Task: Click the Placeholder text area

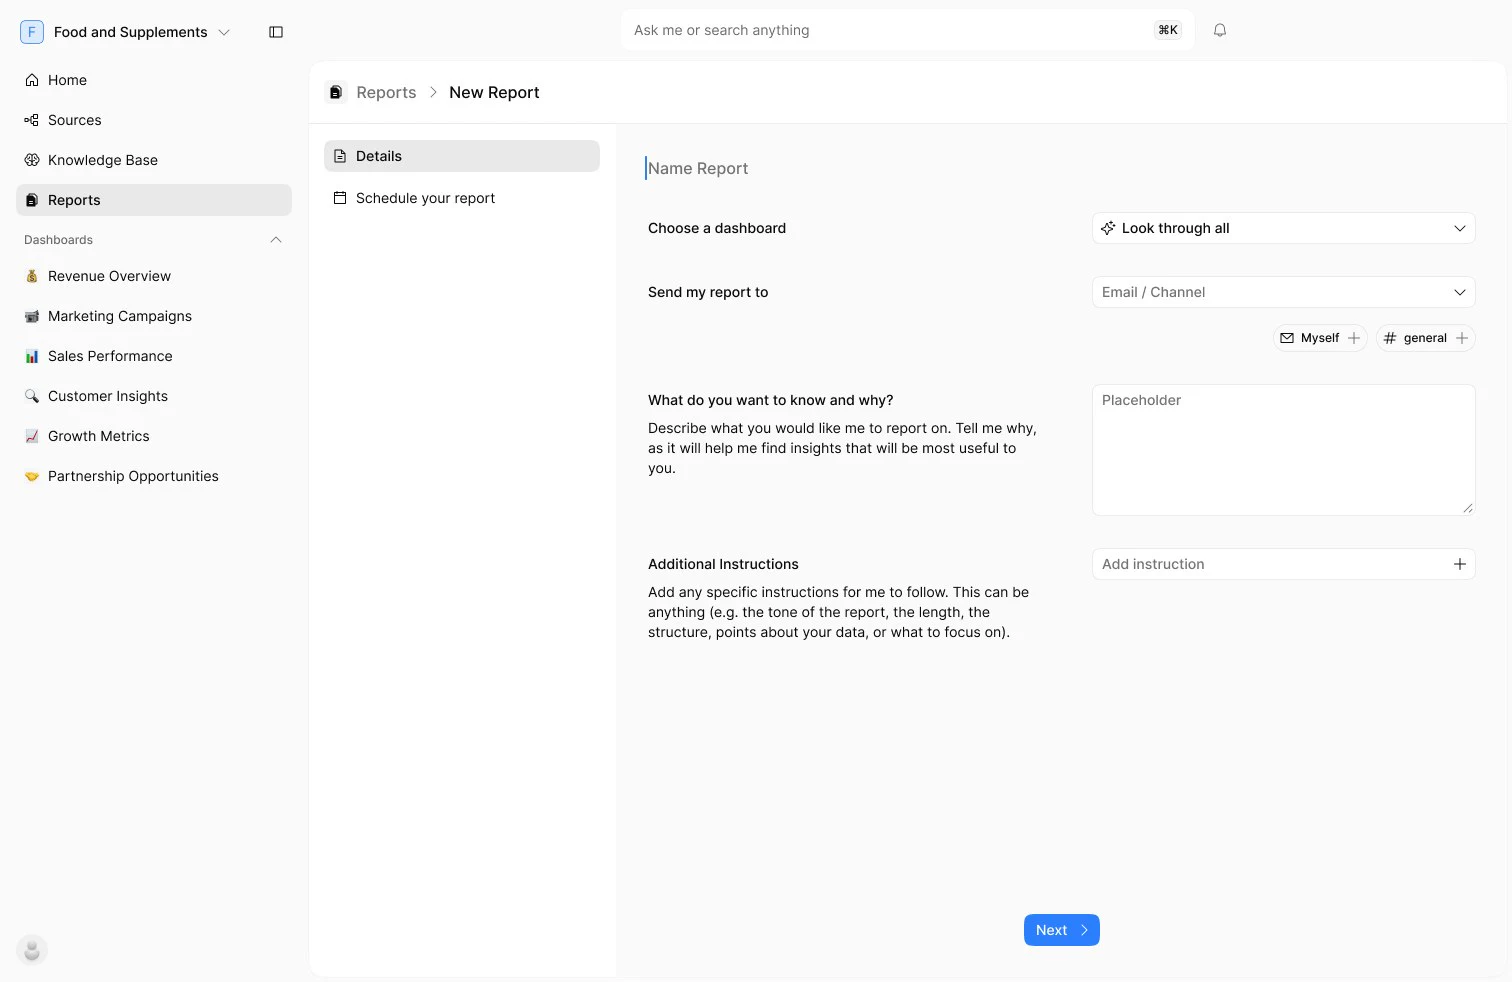Action: point(1284,450)
